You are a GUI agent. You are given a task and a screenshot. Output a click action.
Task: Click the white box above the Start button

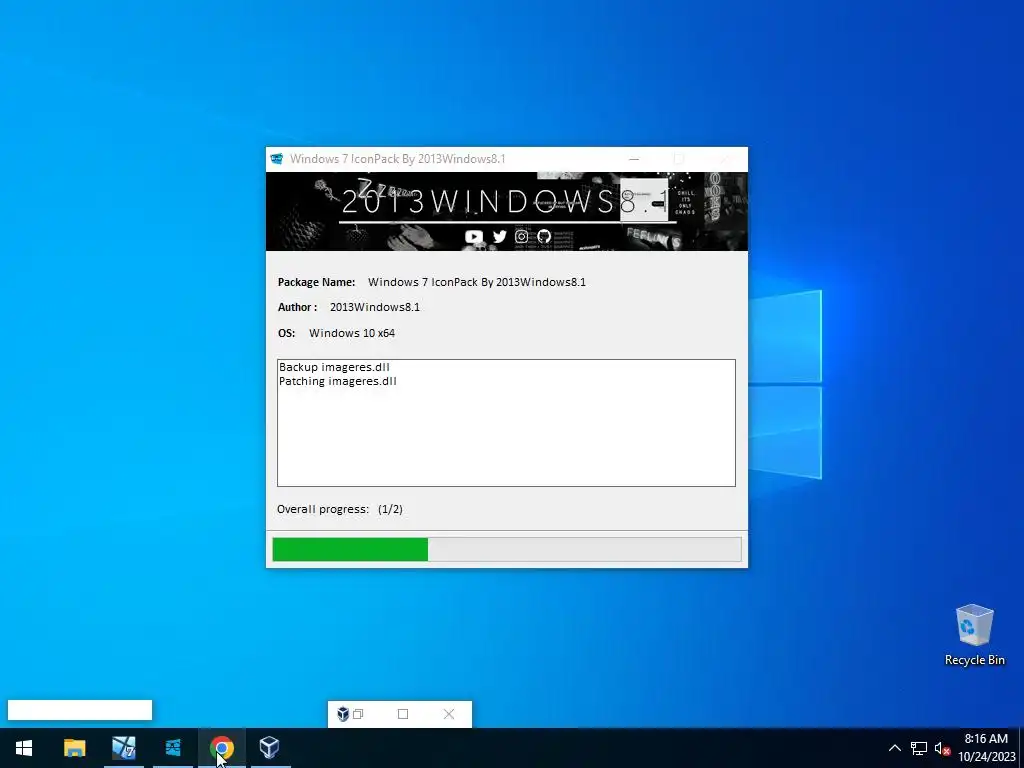80,710
